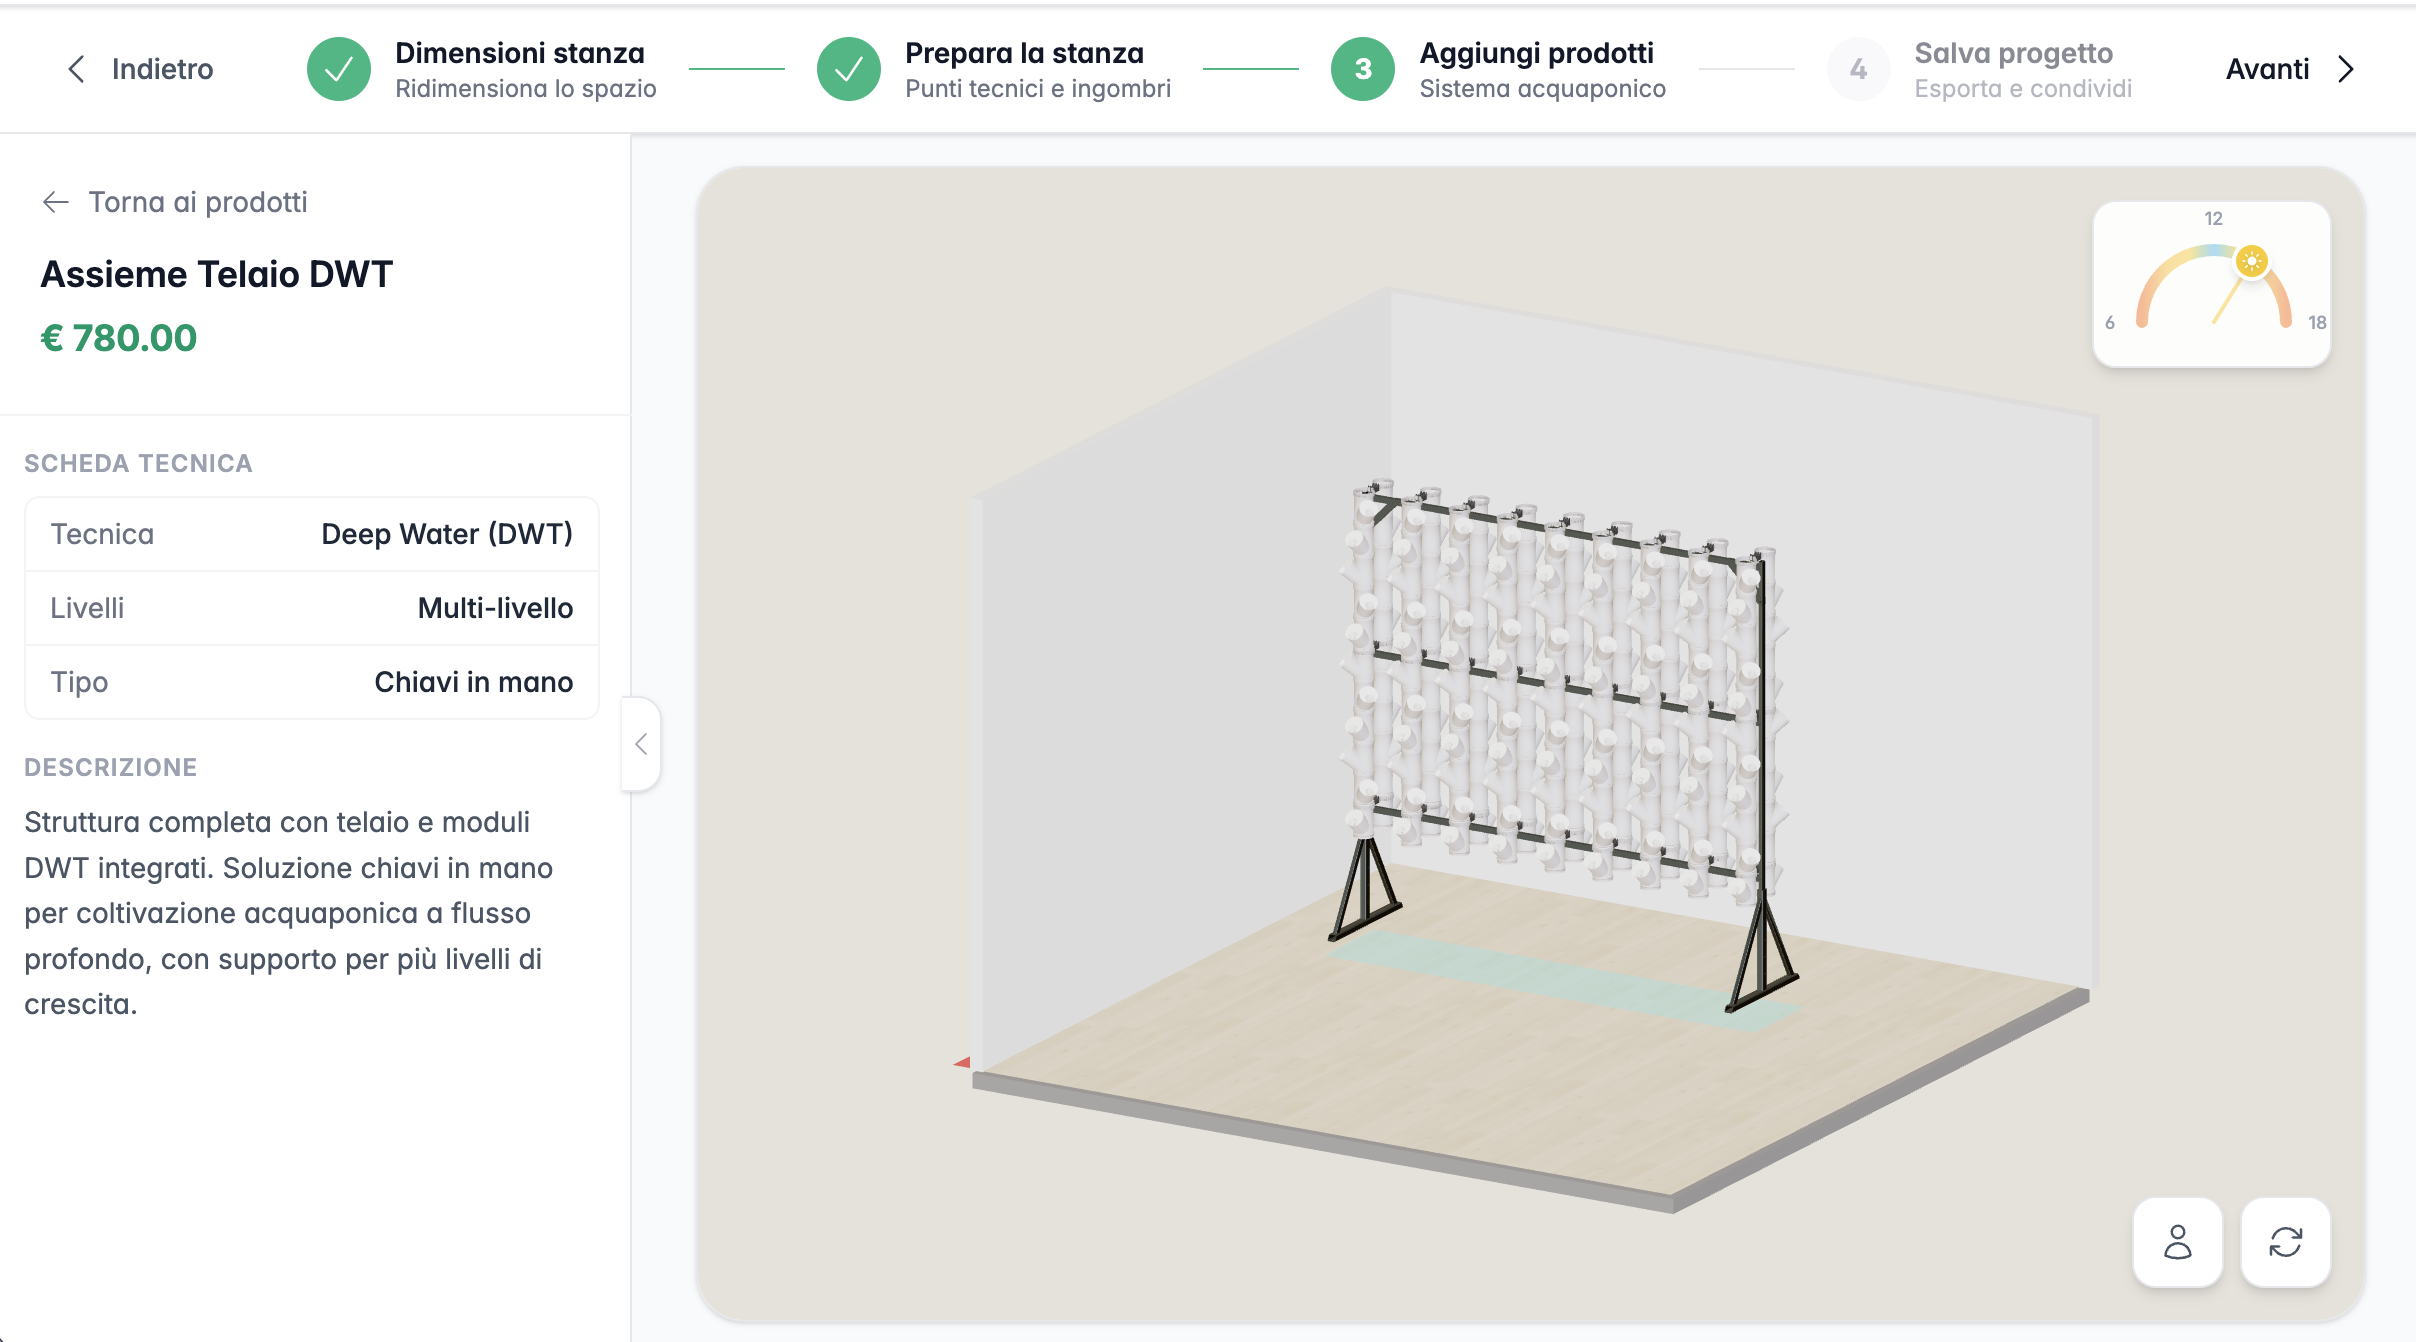The height and width of the screenshot is (1342, 2416).
Task: Click the Torna ai prodotti link
Action: click(198, 202)
